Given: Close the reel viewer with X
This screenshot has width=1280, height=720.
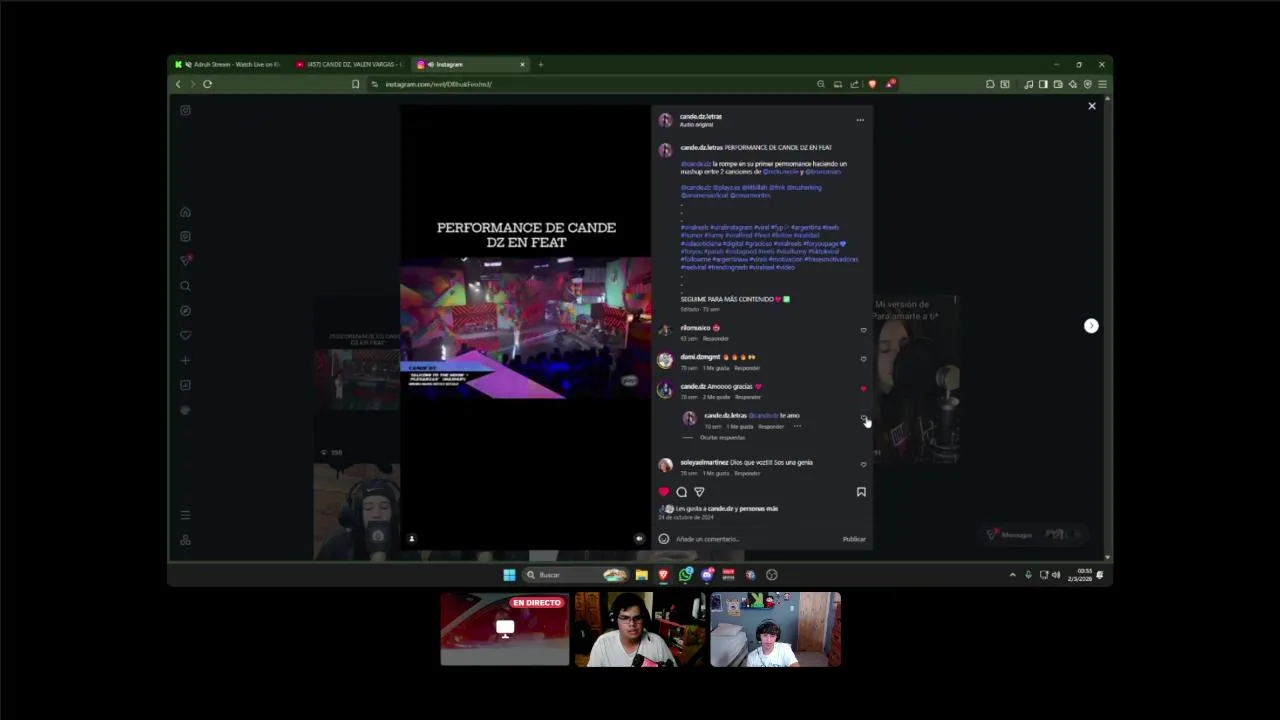Looking at the screenshot, I should pos(1092,106).
